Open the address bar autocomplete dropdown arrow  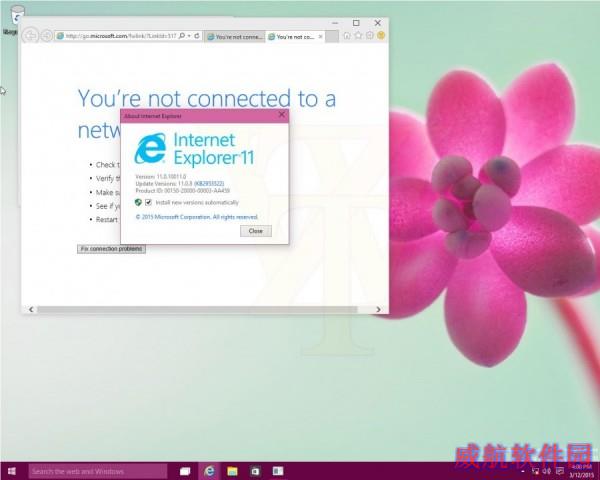[189, 36]
